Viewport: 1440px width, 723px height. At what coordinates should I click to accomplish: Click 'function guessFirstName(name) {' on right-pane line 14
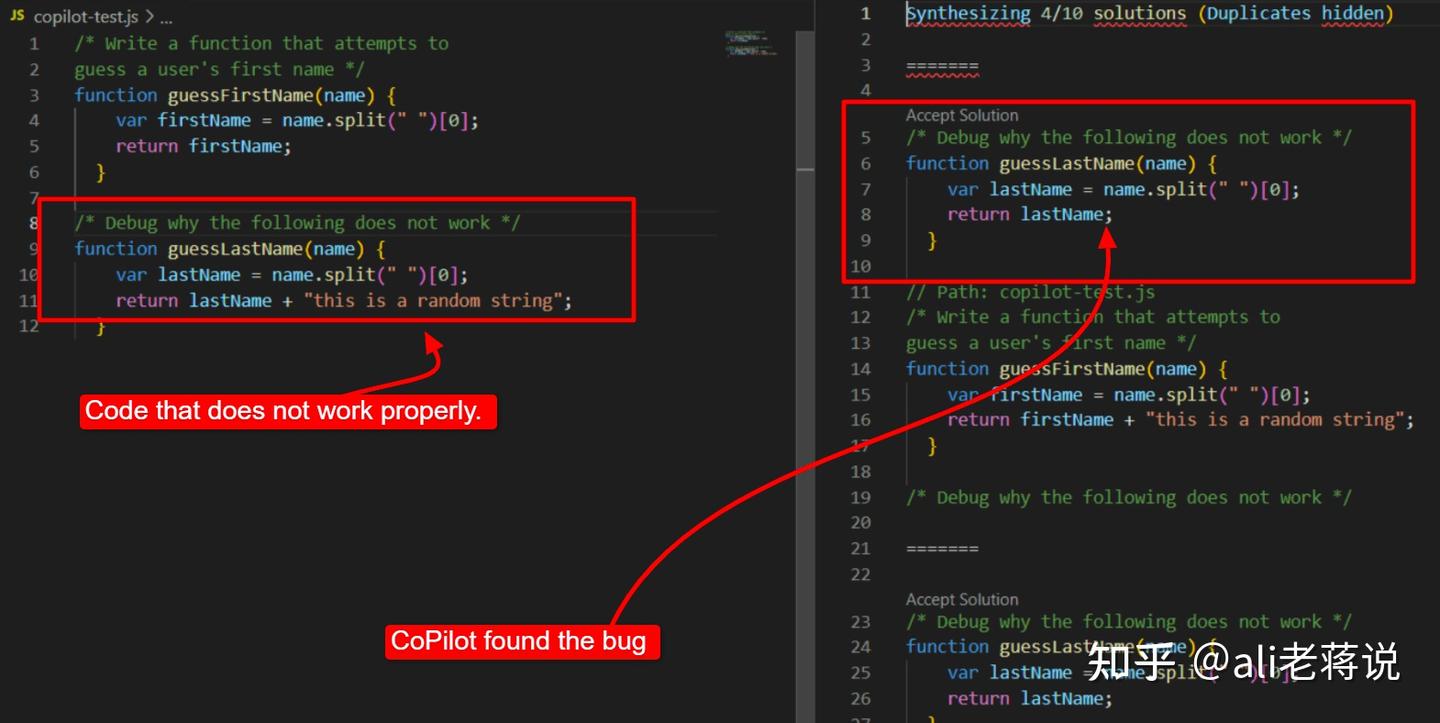pyautogui.click(x=1067, y=369)
